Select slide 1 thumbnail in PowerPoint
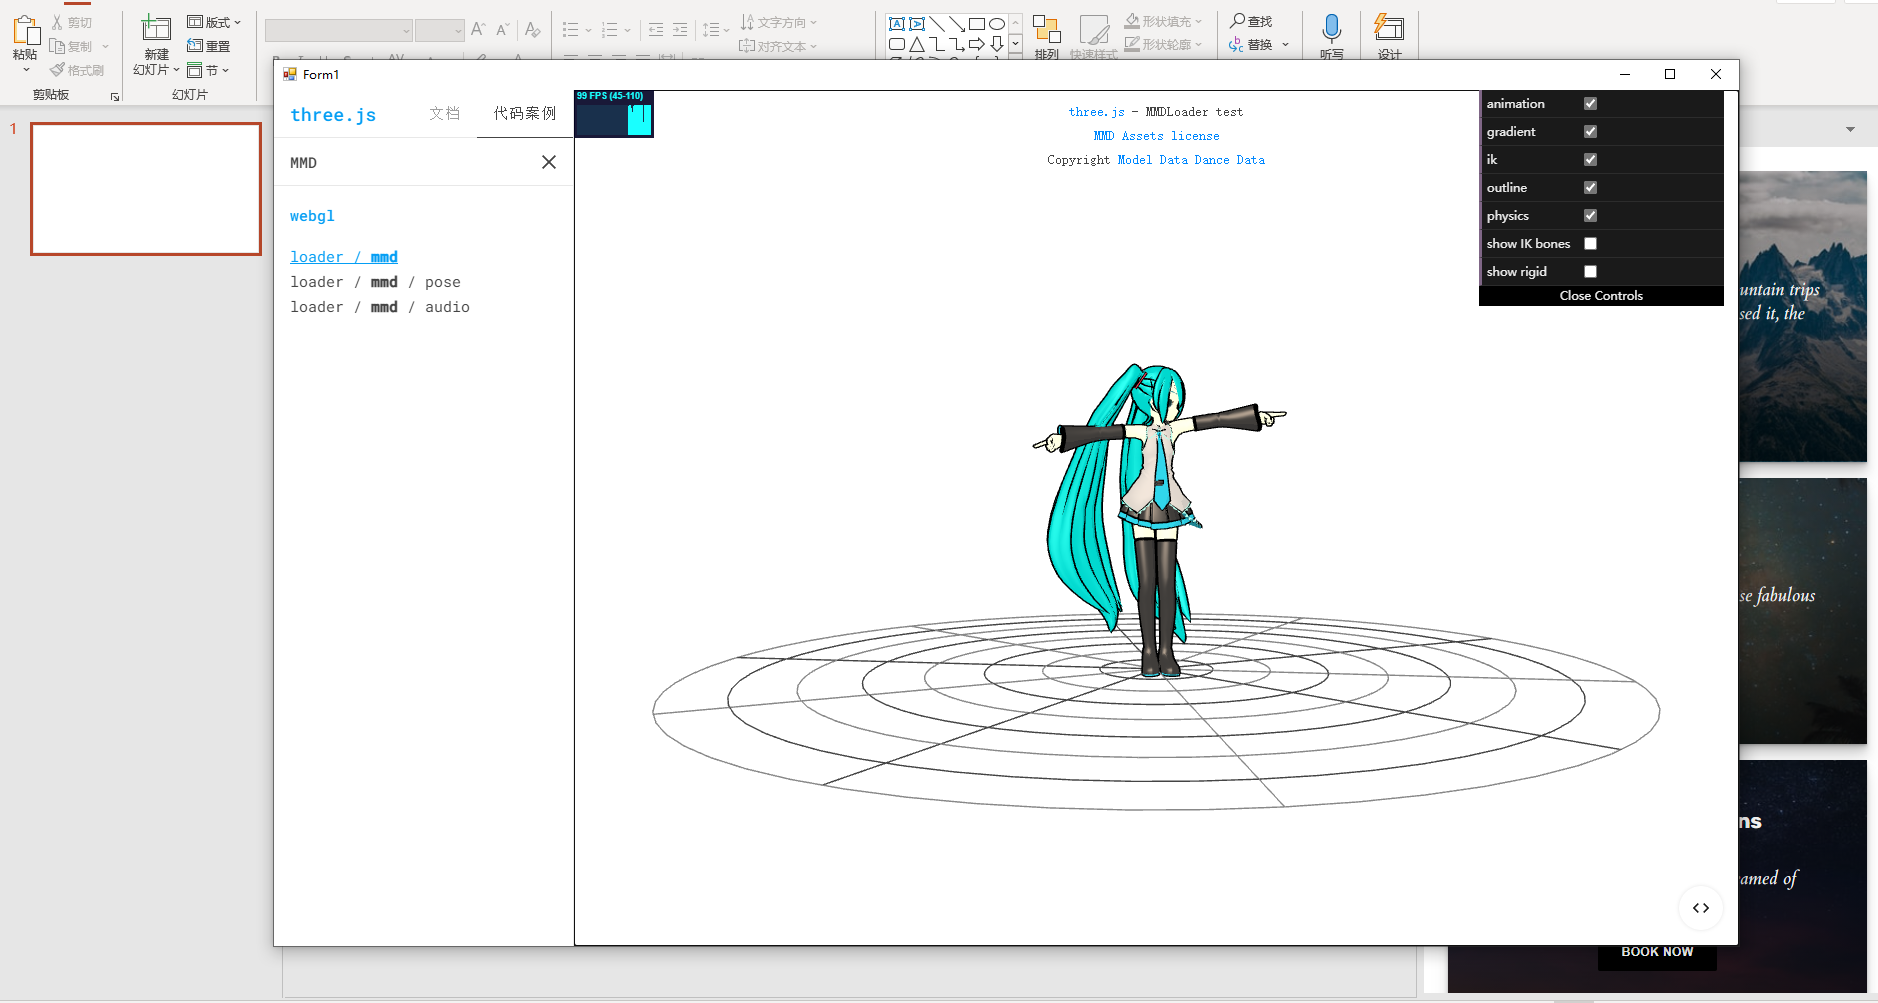The image size is (1878, 1003). pyautogui.click(x=146, y=189)
